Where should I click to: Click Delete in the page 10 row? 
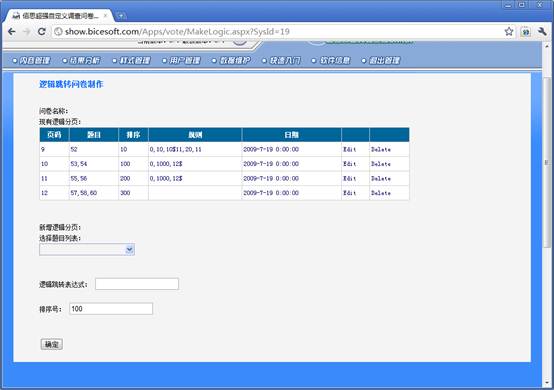click(x=381, y=164)
